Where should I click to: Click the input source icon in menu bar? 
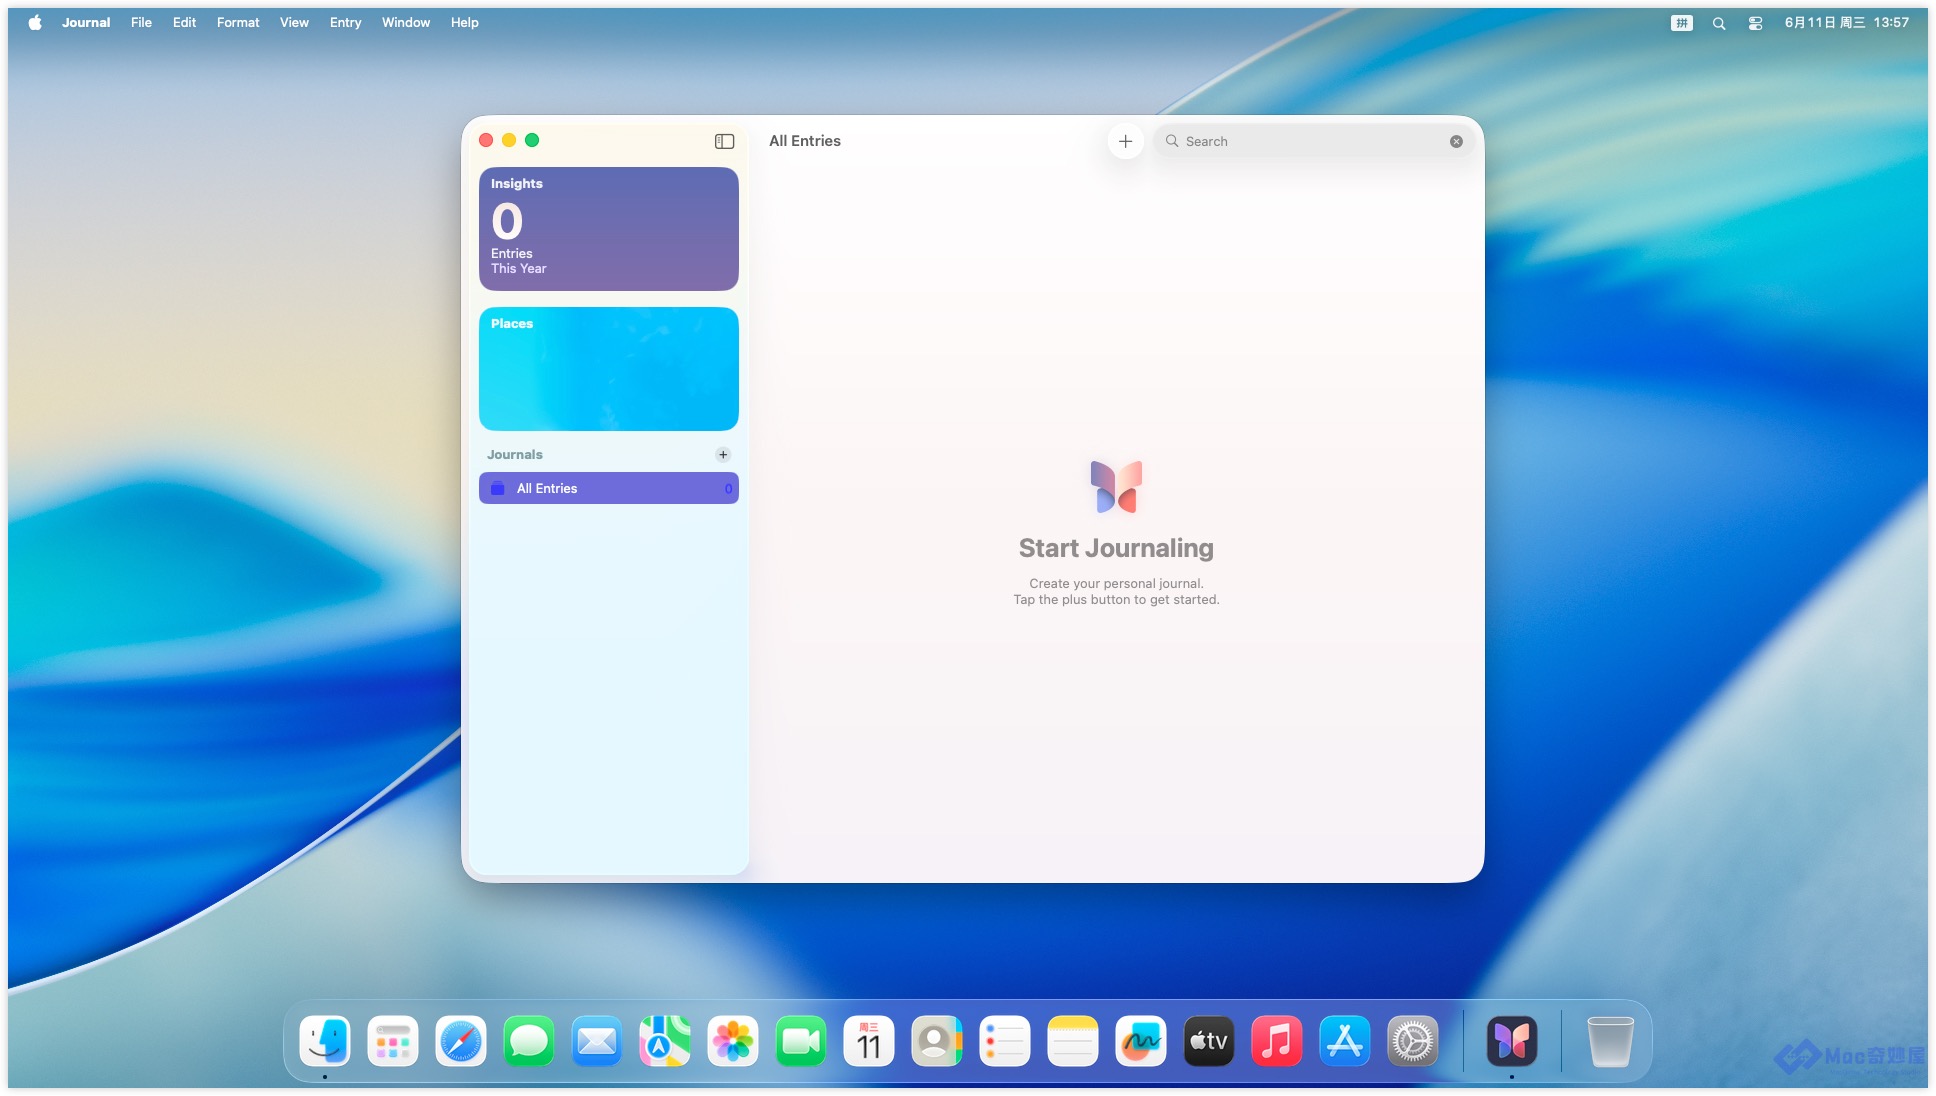click(x=1681, y=22)
